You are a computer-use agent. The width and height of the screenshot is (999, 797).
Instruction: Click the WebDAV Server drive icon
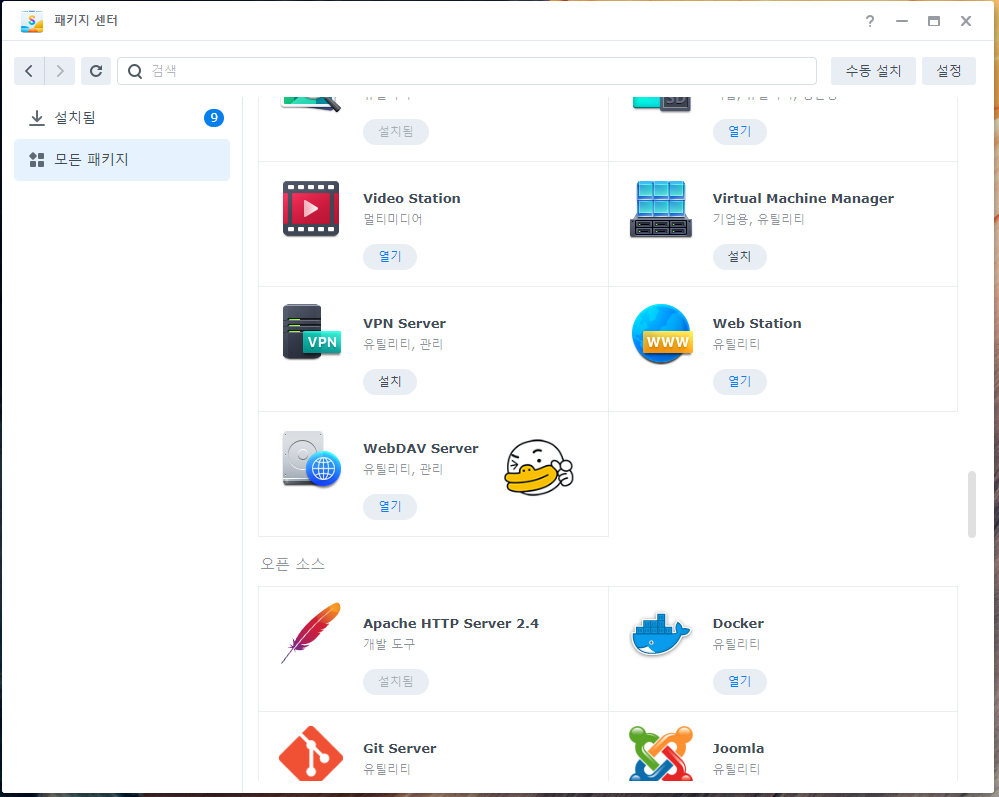[312, 459]
